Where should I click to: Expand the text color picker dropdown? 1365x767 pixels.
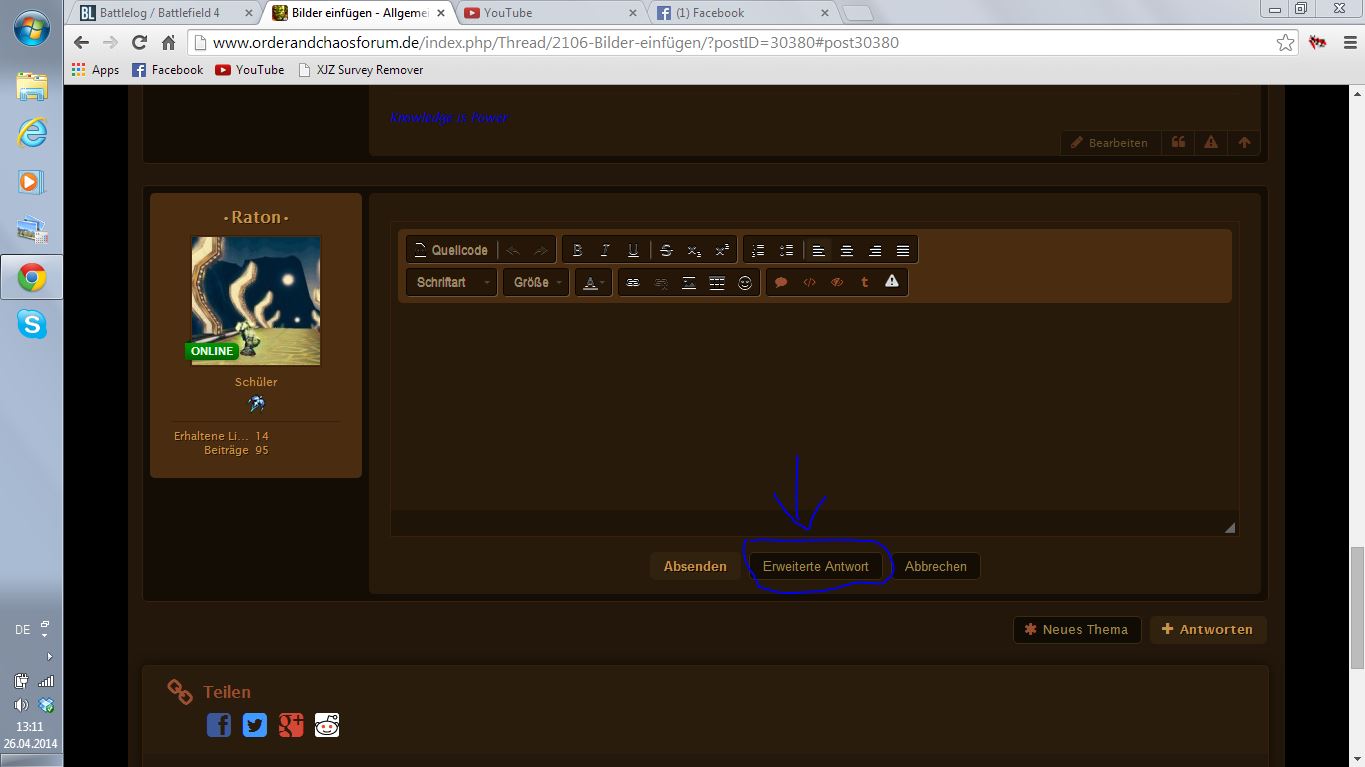[x=593, y=283]
